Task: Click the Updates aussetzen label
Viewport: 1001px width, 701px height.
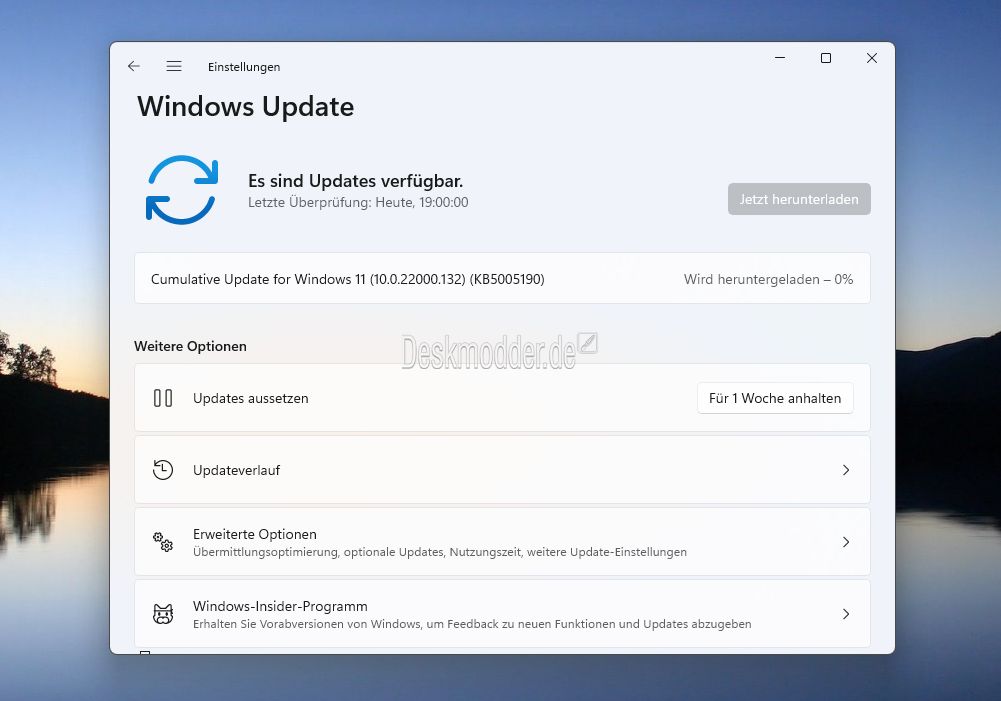Action: click(250, 398)
